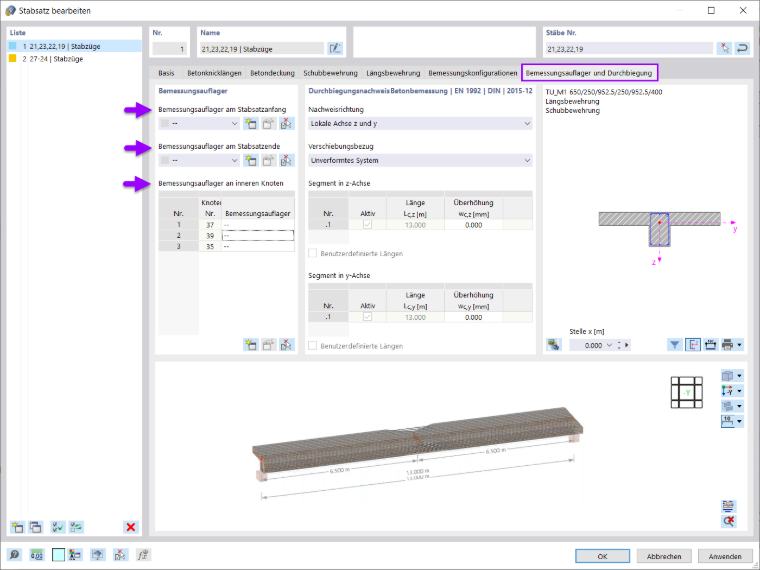Click the edit name icon beside Name field
Screen dimensions: 760x570
[x=334, y=48]
